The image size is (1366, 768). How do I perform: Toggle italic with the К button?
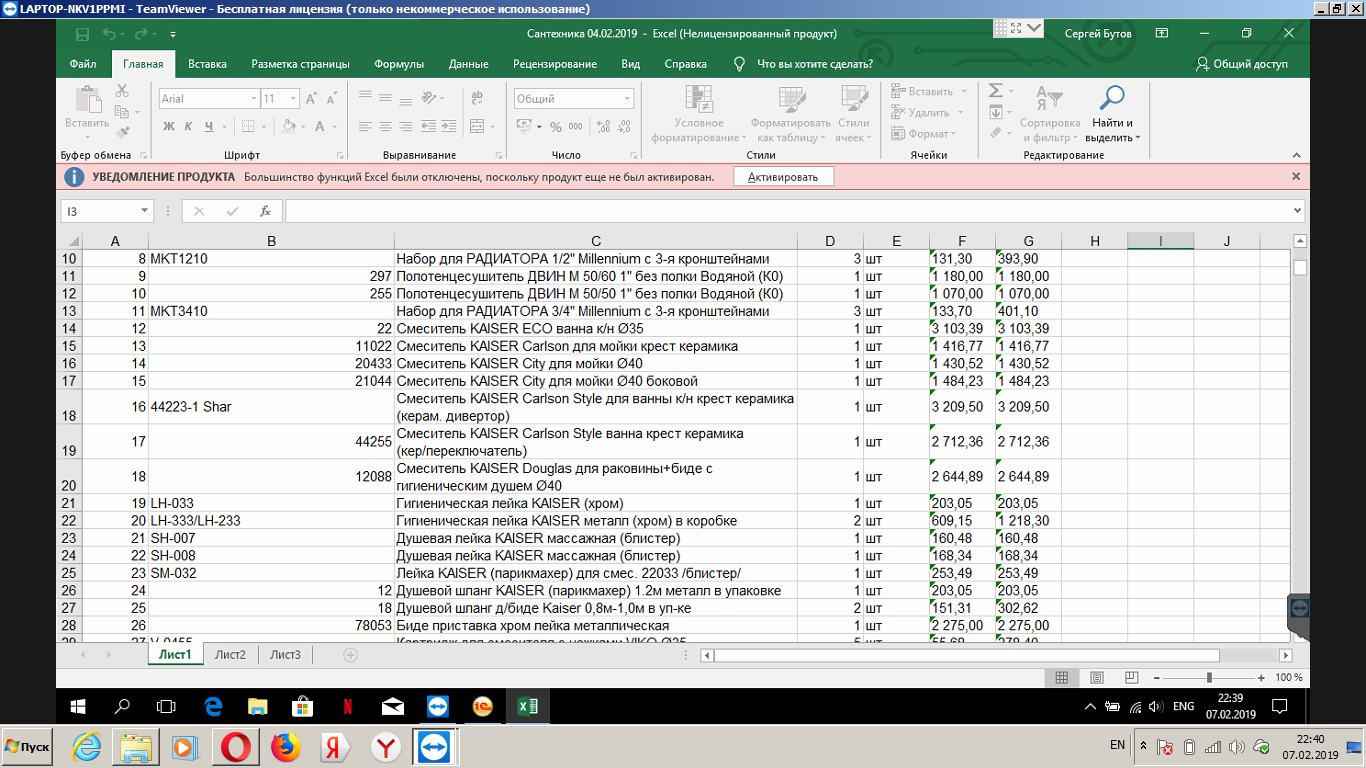(189, 126)
